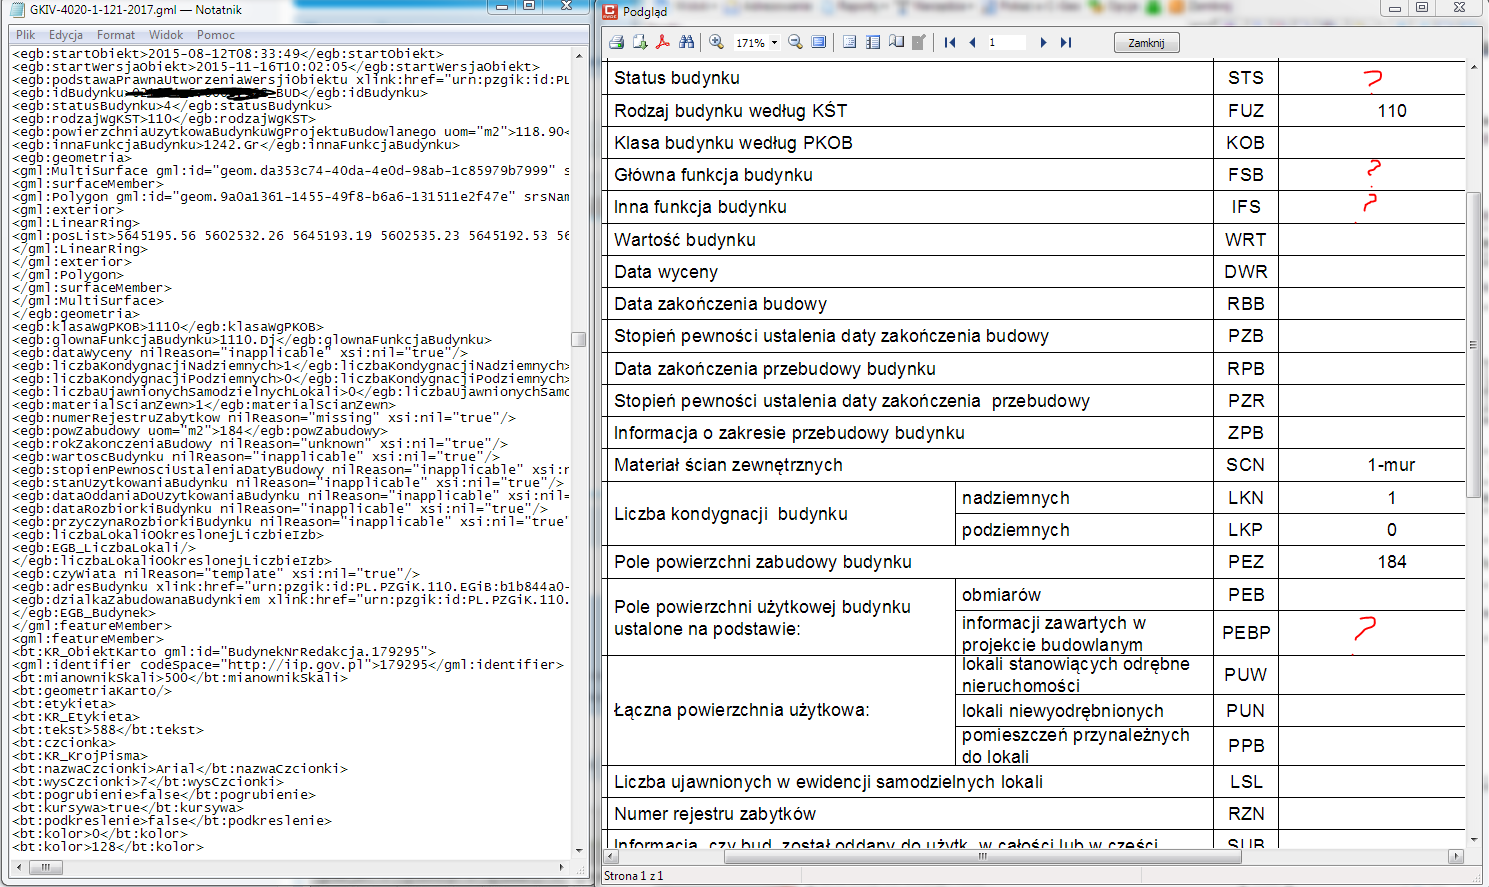This screenshot has height=887, width=1489.
Task: Click '<bt:tekst>588</bt:tekst>' line in Notatnik
Action: (108, 730)
